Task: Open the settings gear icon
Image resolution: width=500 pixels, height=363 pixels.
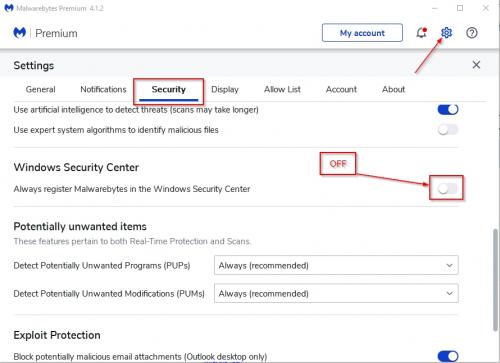Action: pyautogui.click(x=446, y=33)
